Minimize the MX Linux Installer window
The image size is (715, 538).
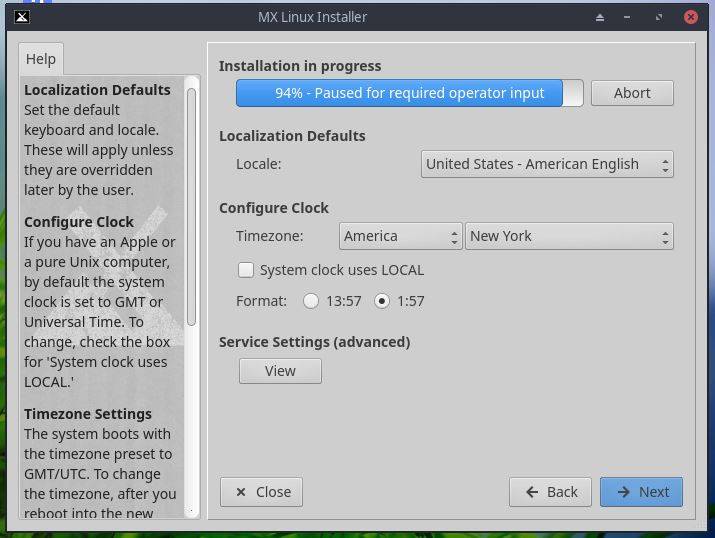pyautogui.click(x=630, y=17)
